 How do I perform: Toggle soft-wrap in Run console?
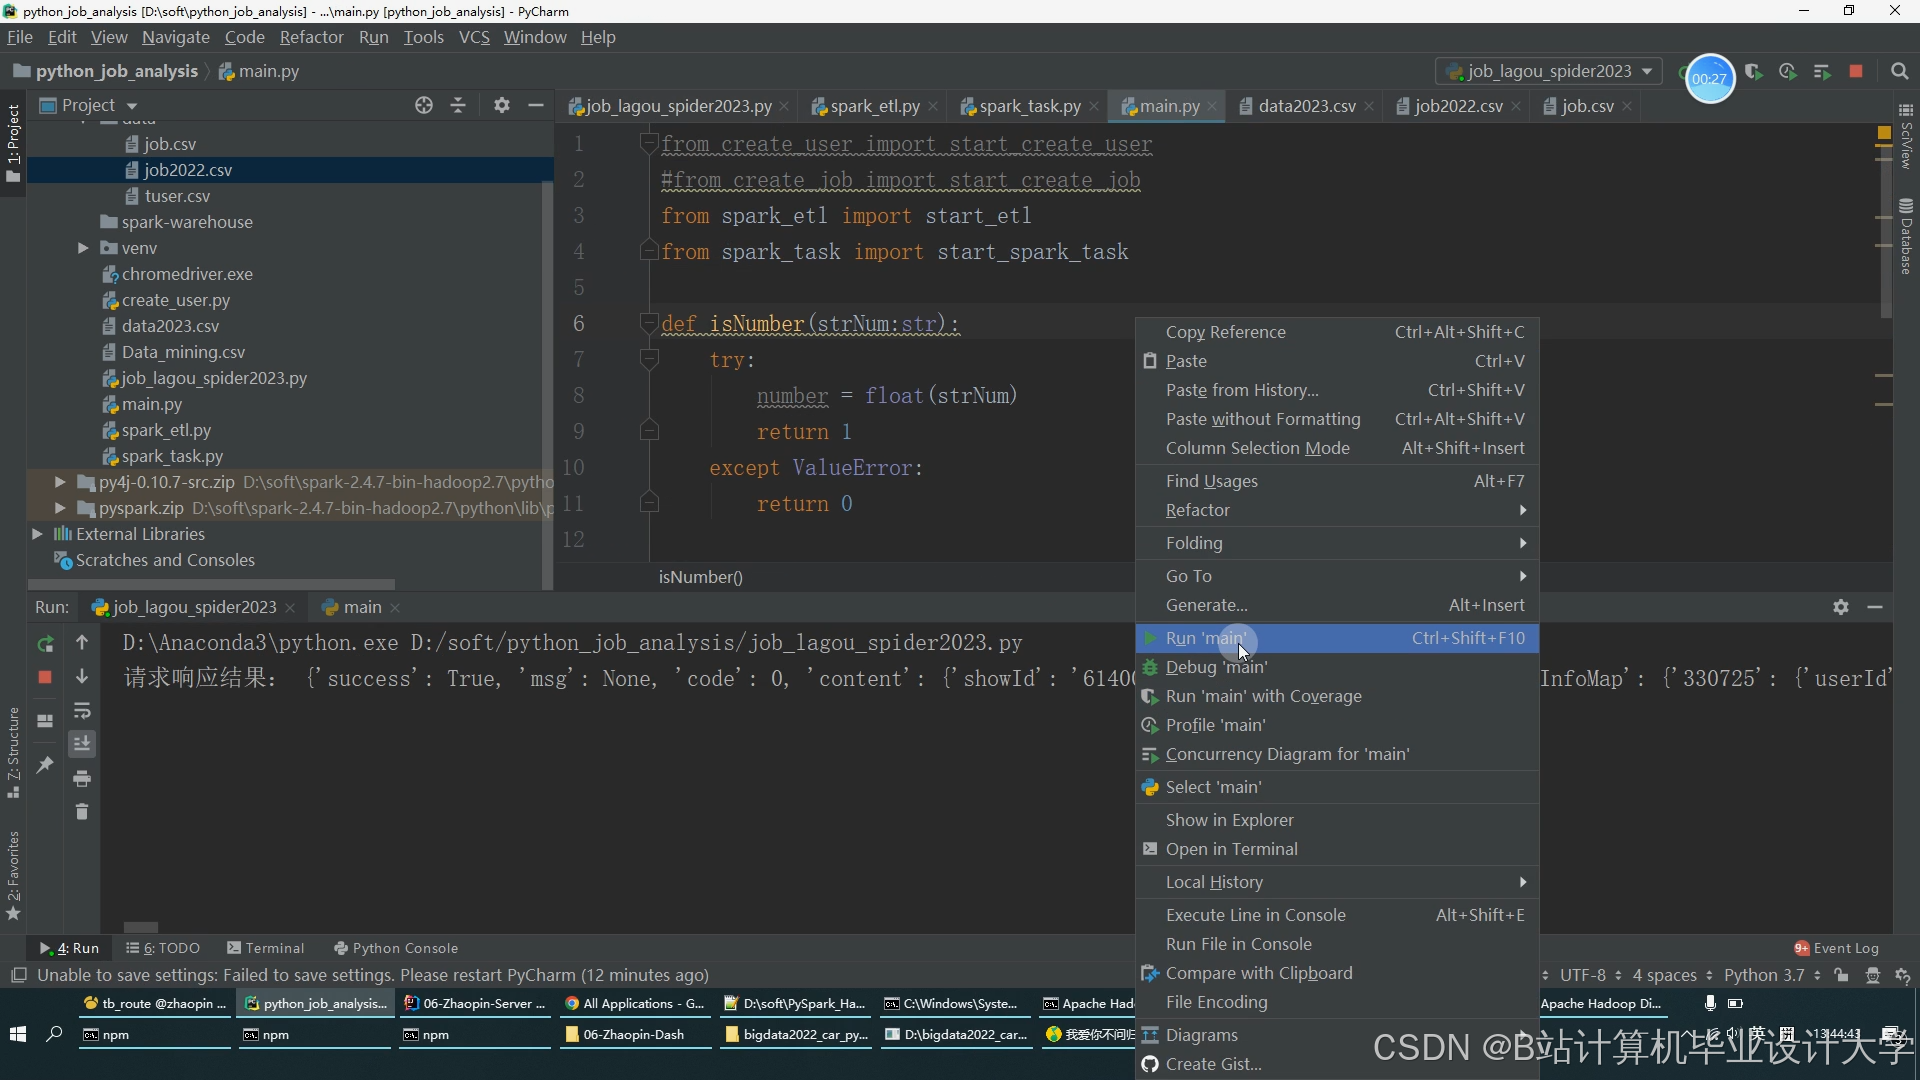point(82,711)
